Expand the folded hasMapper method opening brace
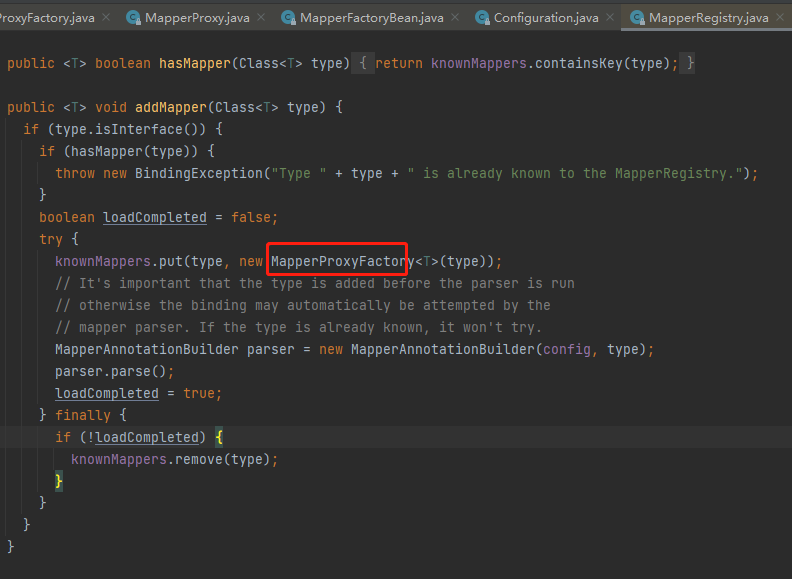The width and height of the screenshot is (792, 579). click(x=364, y=63)
